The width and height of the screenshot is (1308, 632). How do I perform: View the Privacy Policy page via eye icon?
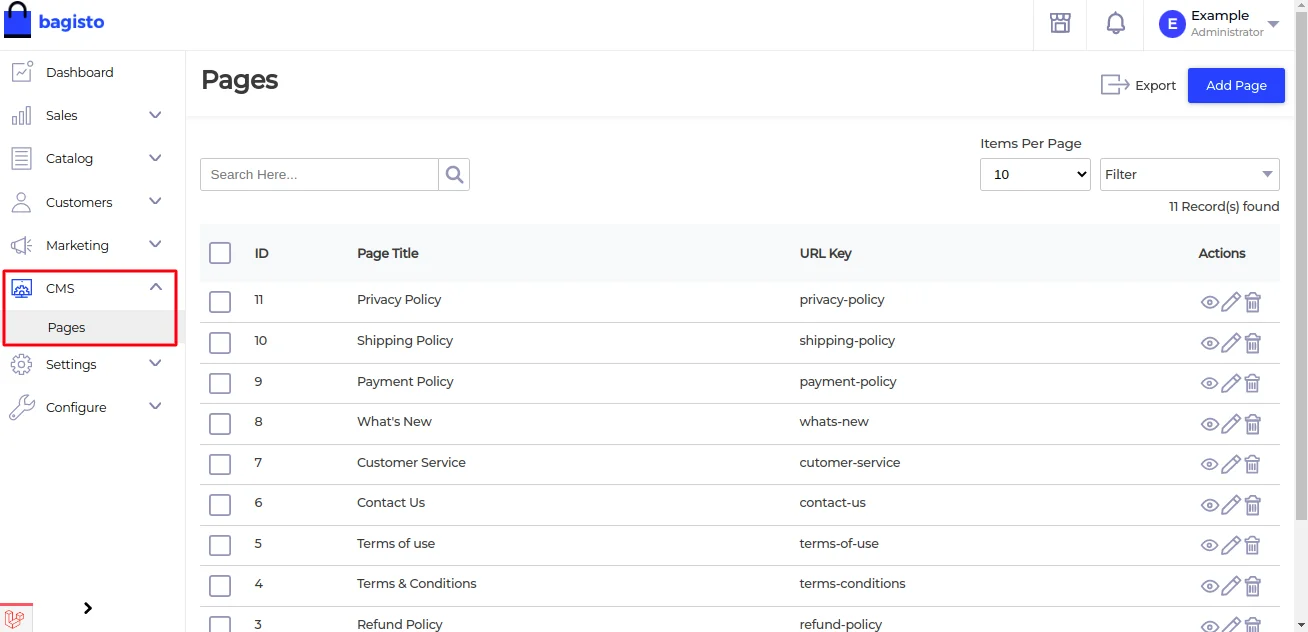[x=1209, y=302]
